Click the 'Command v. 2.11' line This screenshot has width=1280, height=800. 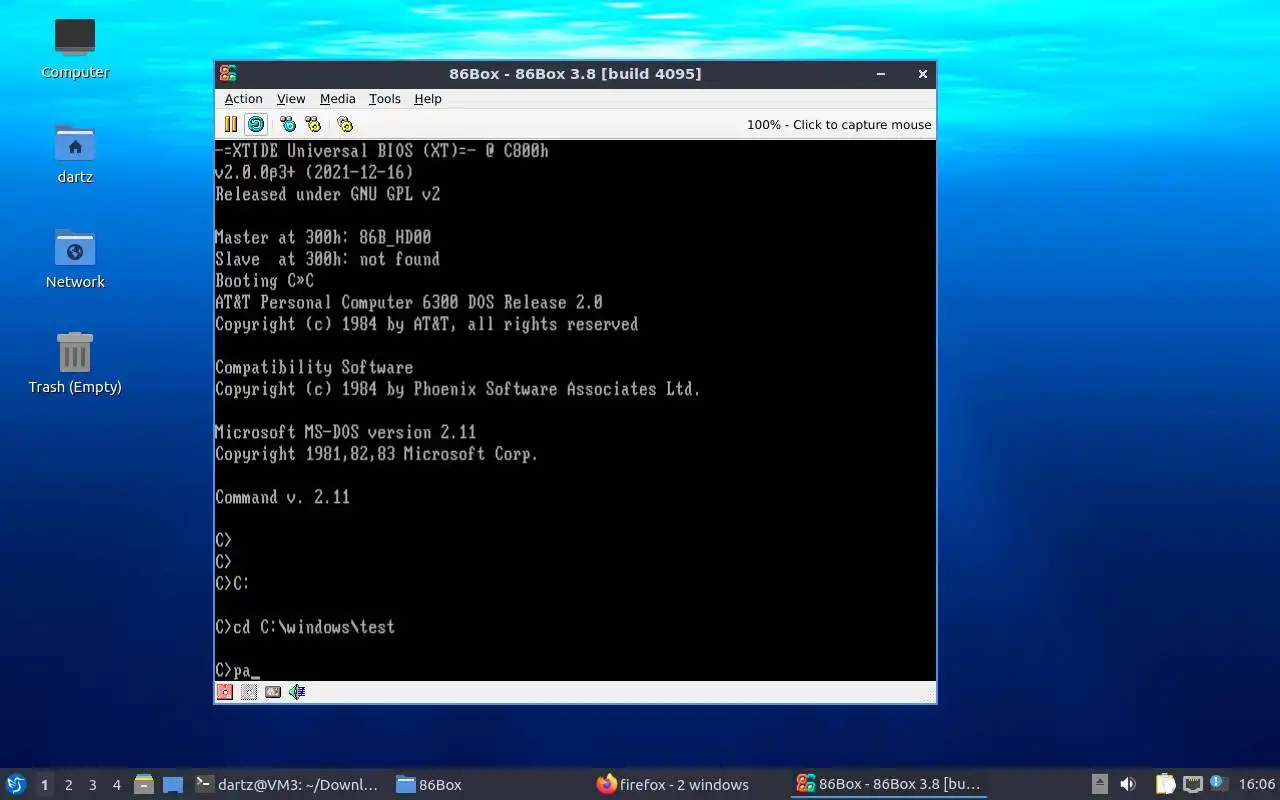(282, 497)
